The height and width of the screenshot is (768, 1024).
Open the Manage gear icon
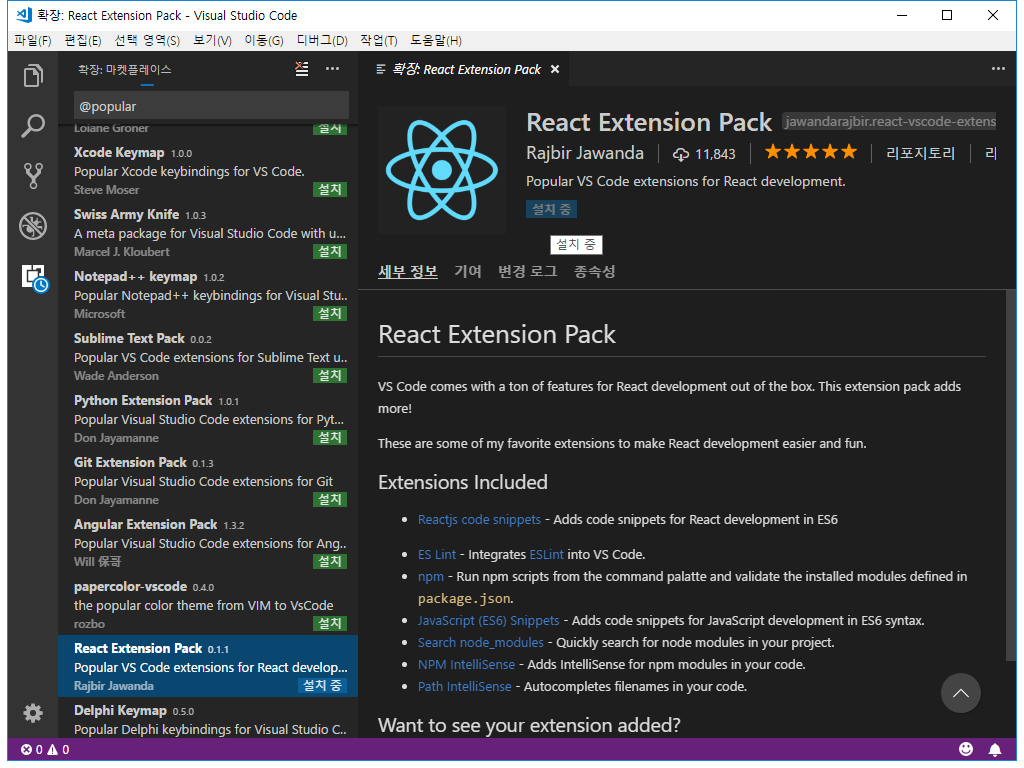[33, 712]
